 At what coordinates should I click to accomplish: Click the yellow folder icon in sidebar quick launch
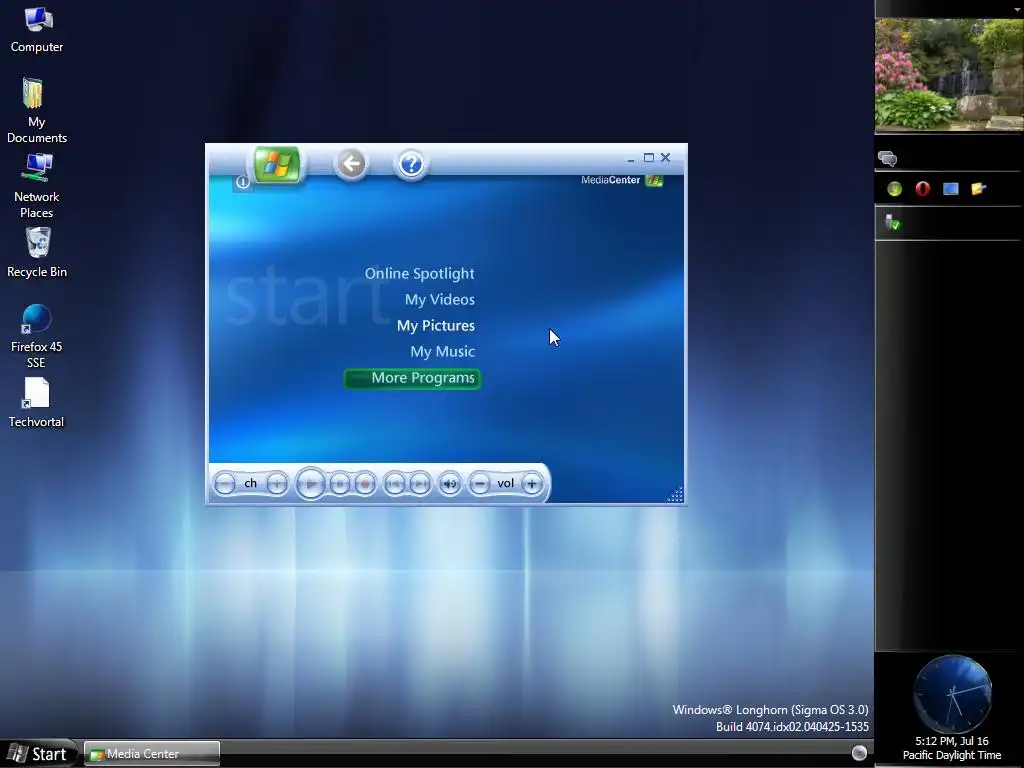pyautogui.click(x=978, y=189)
